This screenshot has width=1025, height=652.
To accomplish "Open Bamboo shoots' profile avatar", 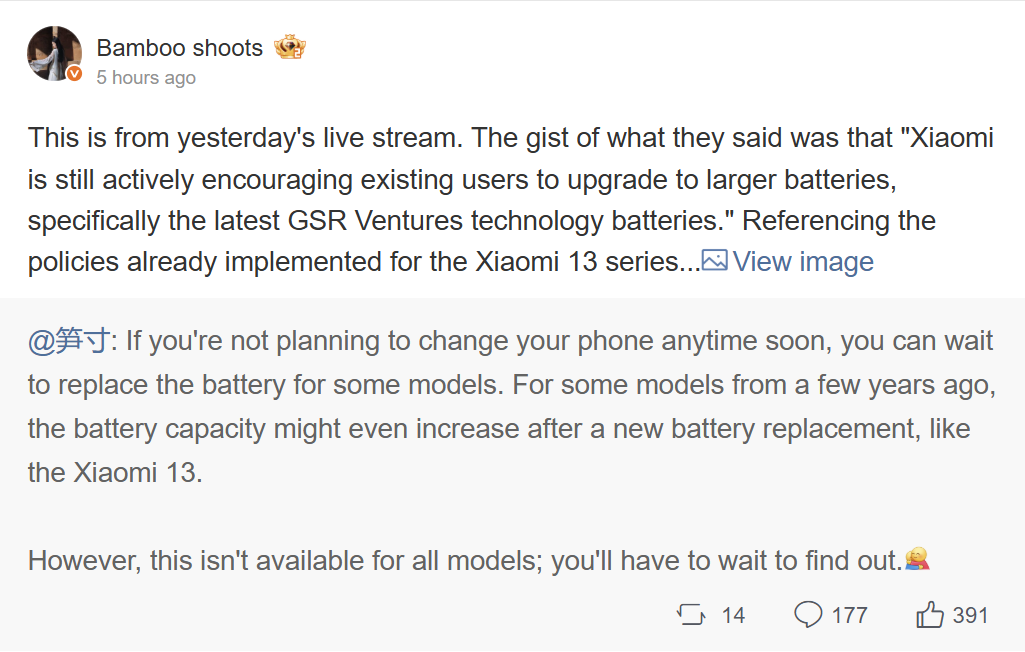I will pos(54,54).
